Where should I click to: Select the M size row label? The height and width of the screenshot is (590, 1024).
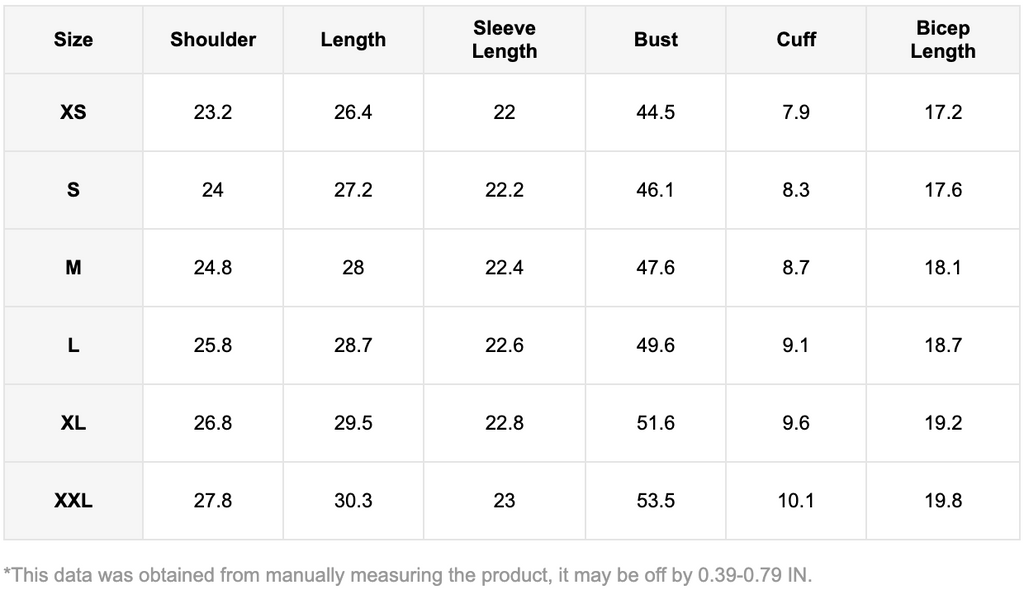click(73, 268)
